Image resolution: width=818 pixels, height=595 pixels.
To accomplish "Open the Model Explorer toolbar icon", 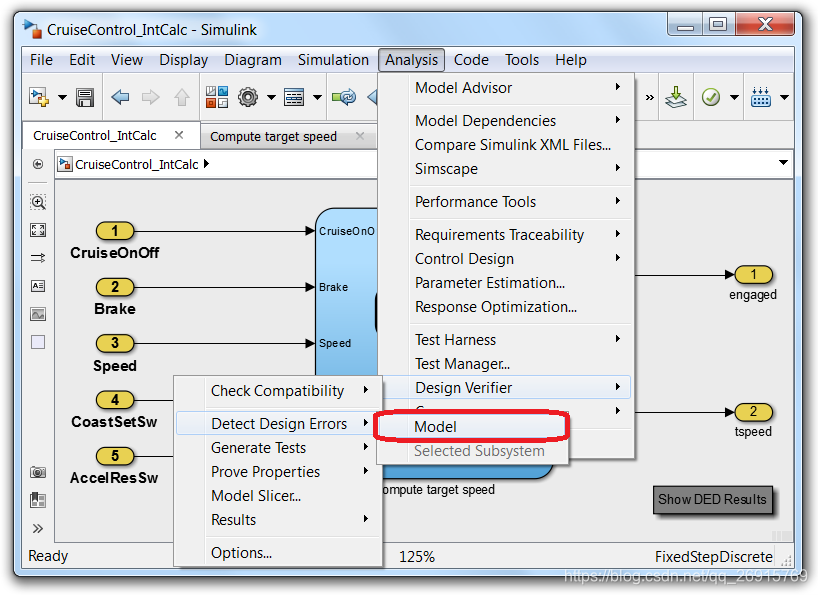I will [x=294, y=97].
